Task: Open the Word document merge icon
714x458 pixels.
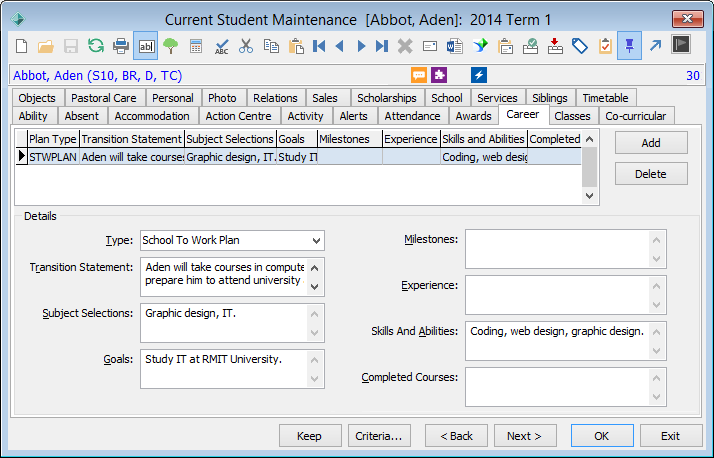Action: 454,46
